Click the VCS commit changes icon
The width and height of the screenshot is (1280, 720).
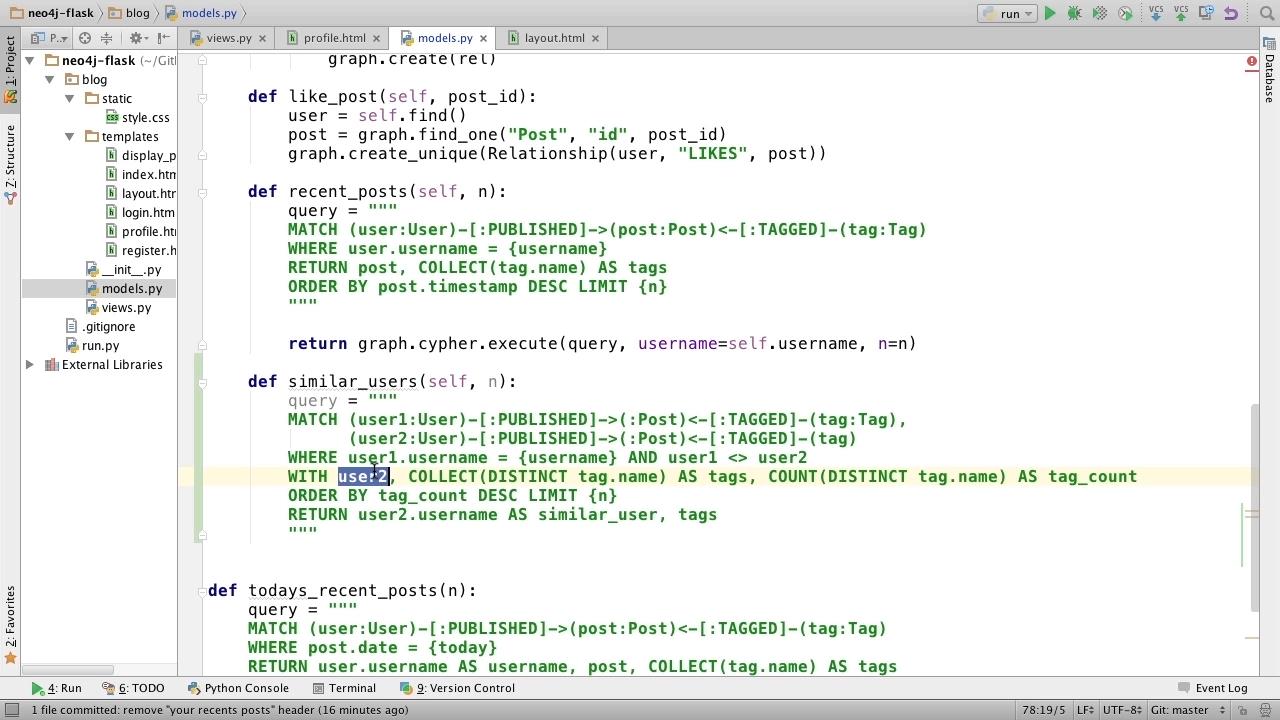[1181, 14]
